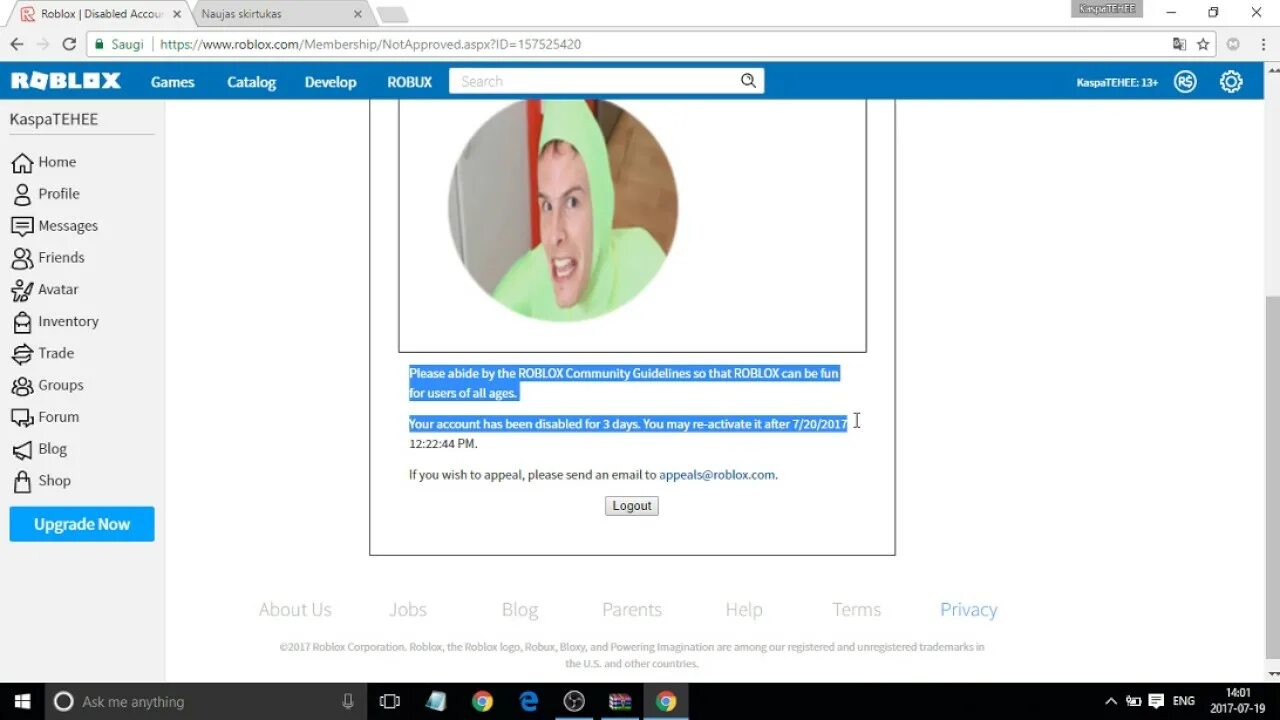Click the page vertical scrollbar thumb

(1271, 477)
